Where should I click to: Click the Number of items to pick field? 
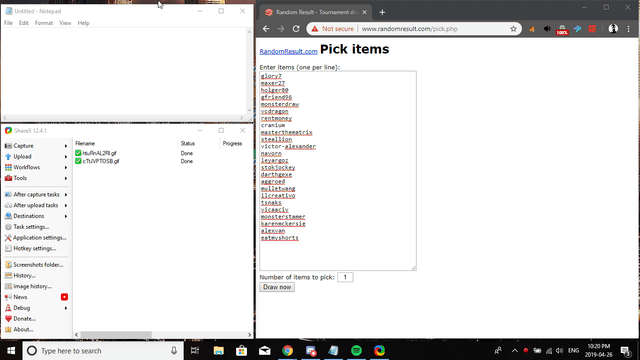345,277
